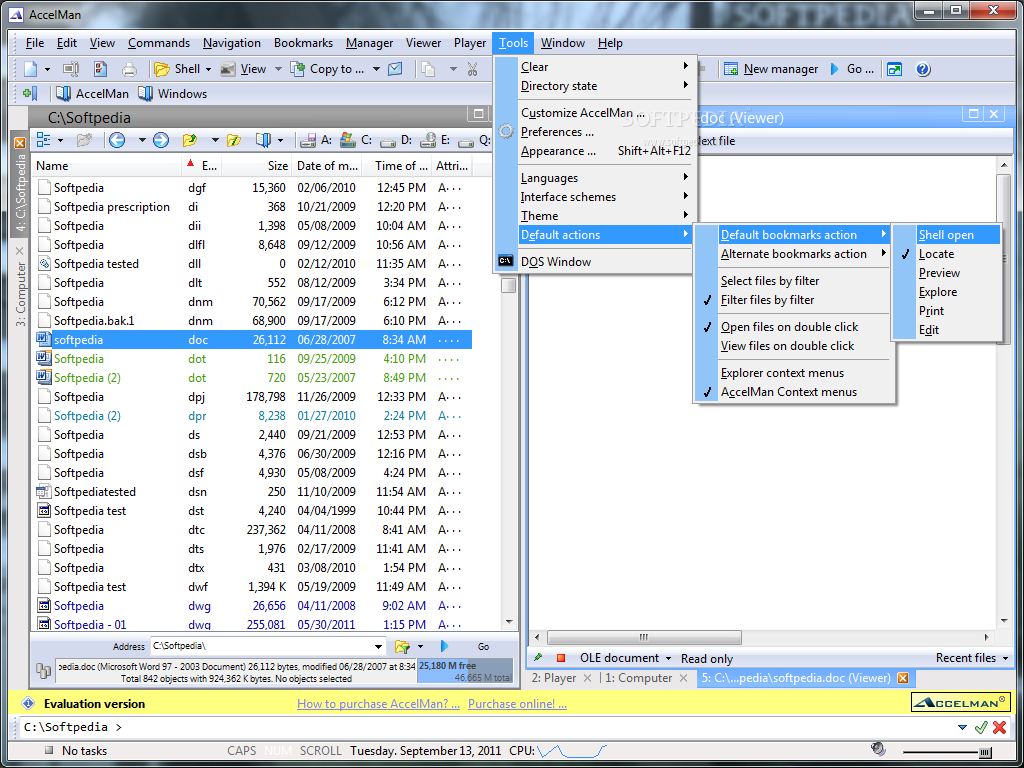The height and width of the screenshot is (768, 1024).
Task: Open the Windows bookmark folder
Action: [x=172, y=93]
